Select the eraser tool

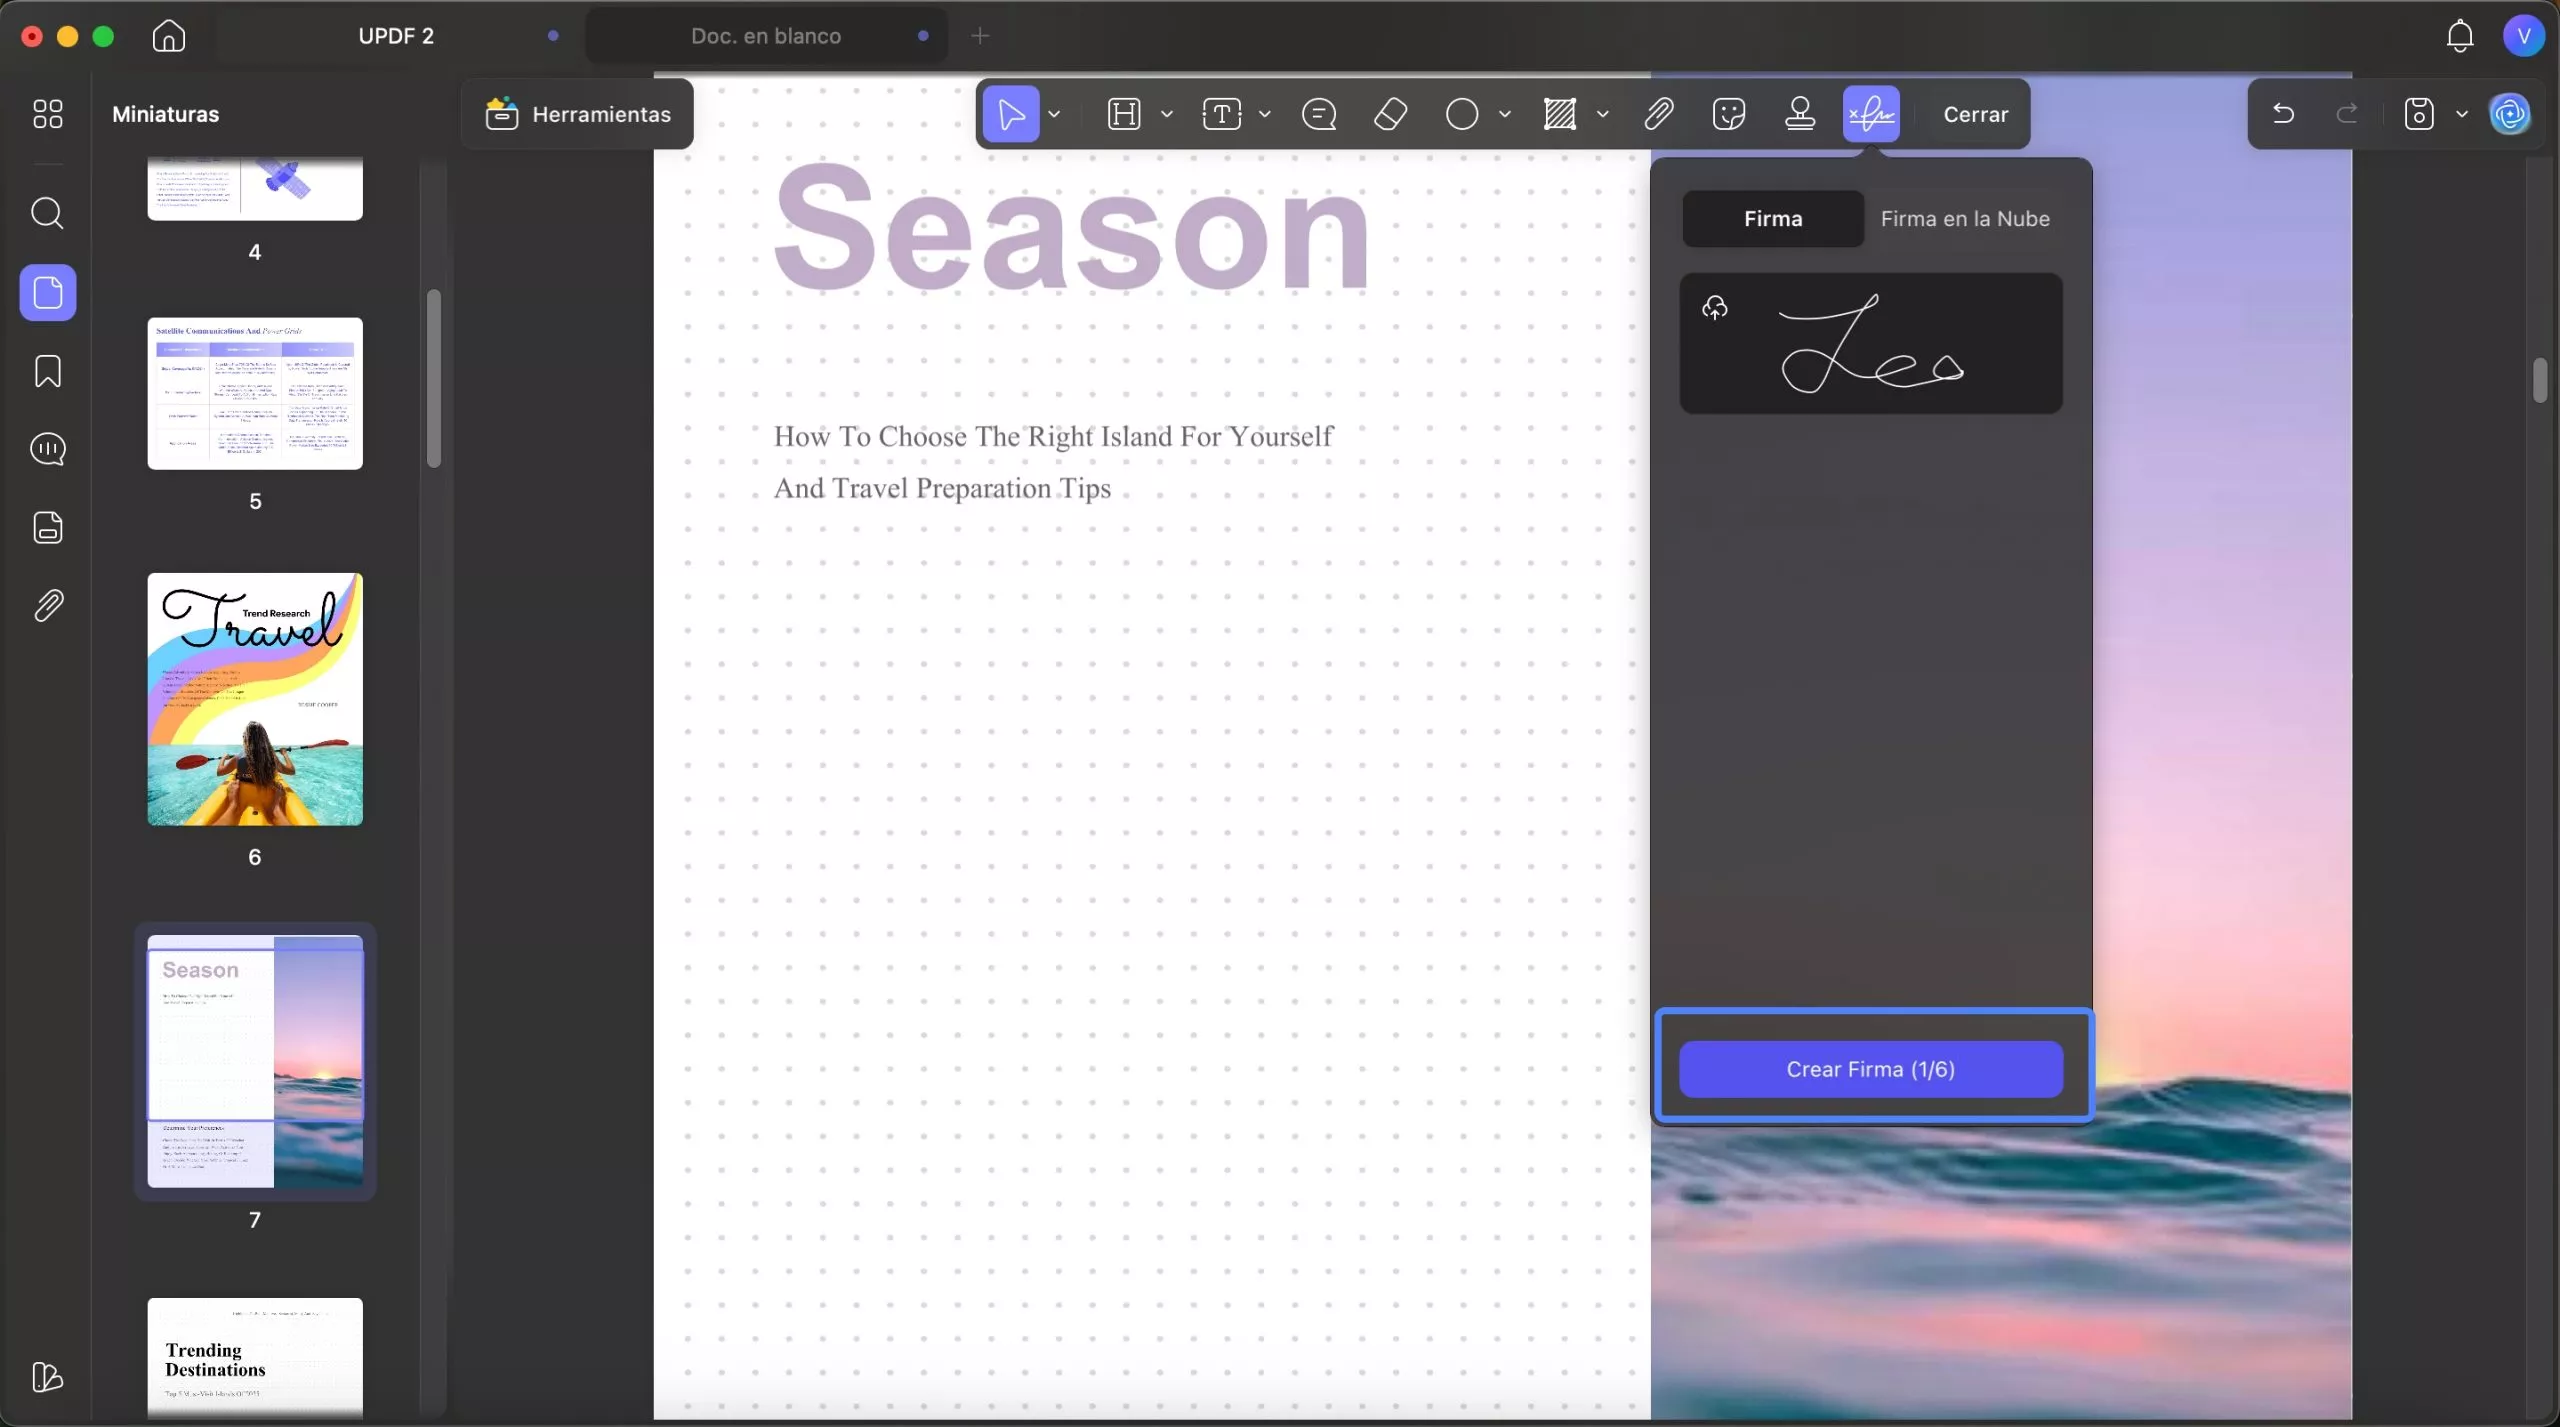click(1391, 114)
